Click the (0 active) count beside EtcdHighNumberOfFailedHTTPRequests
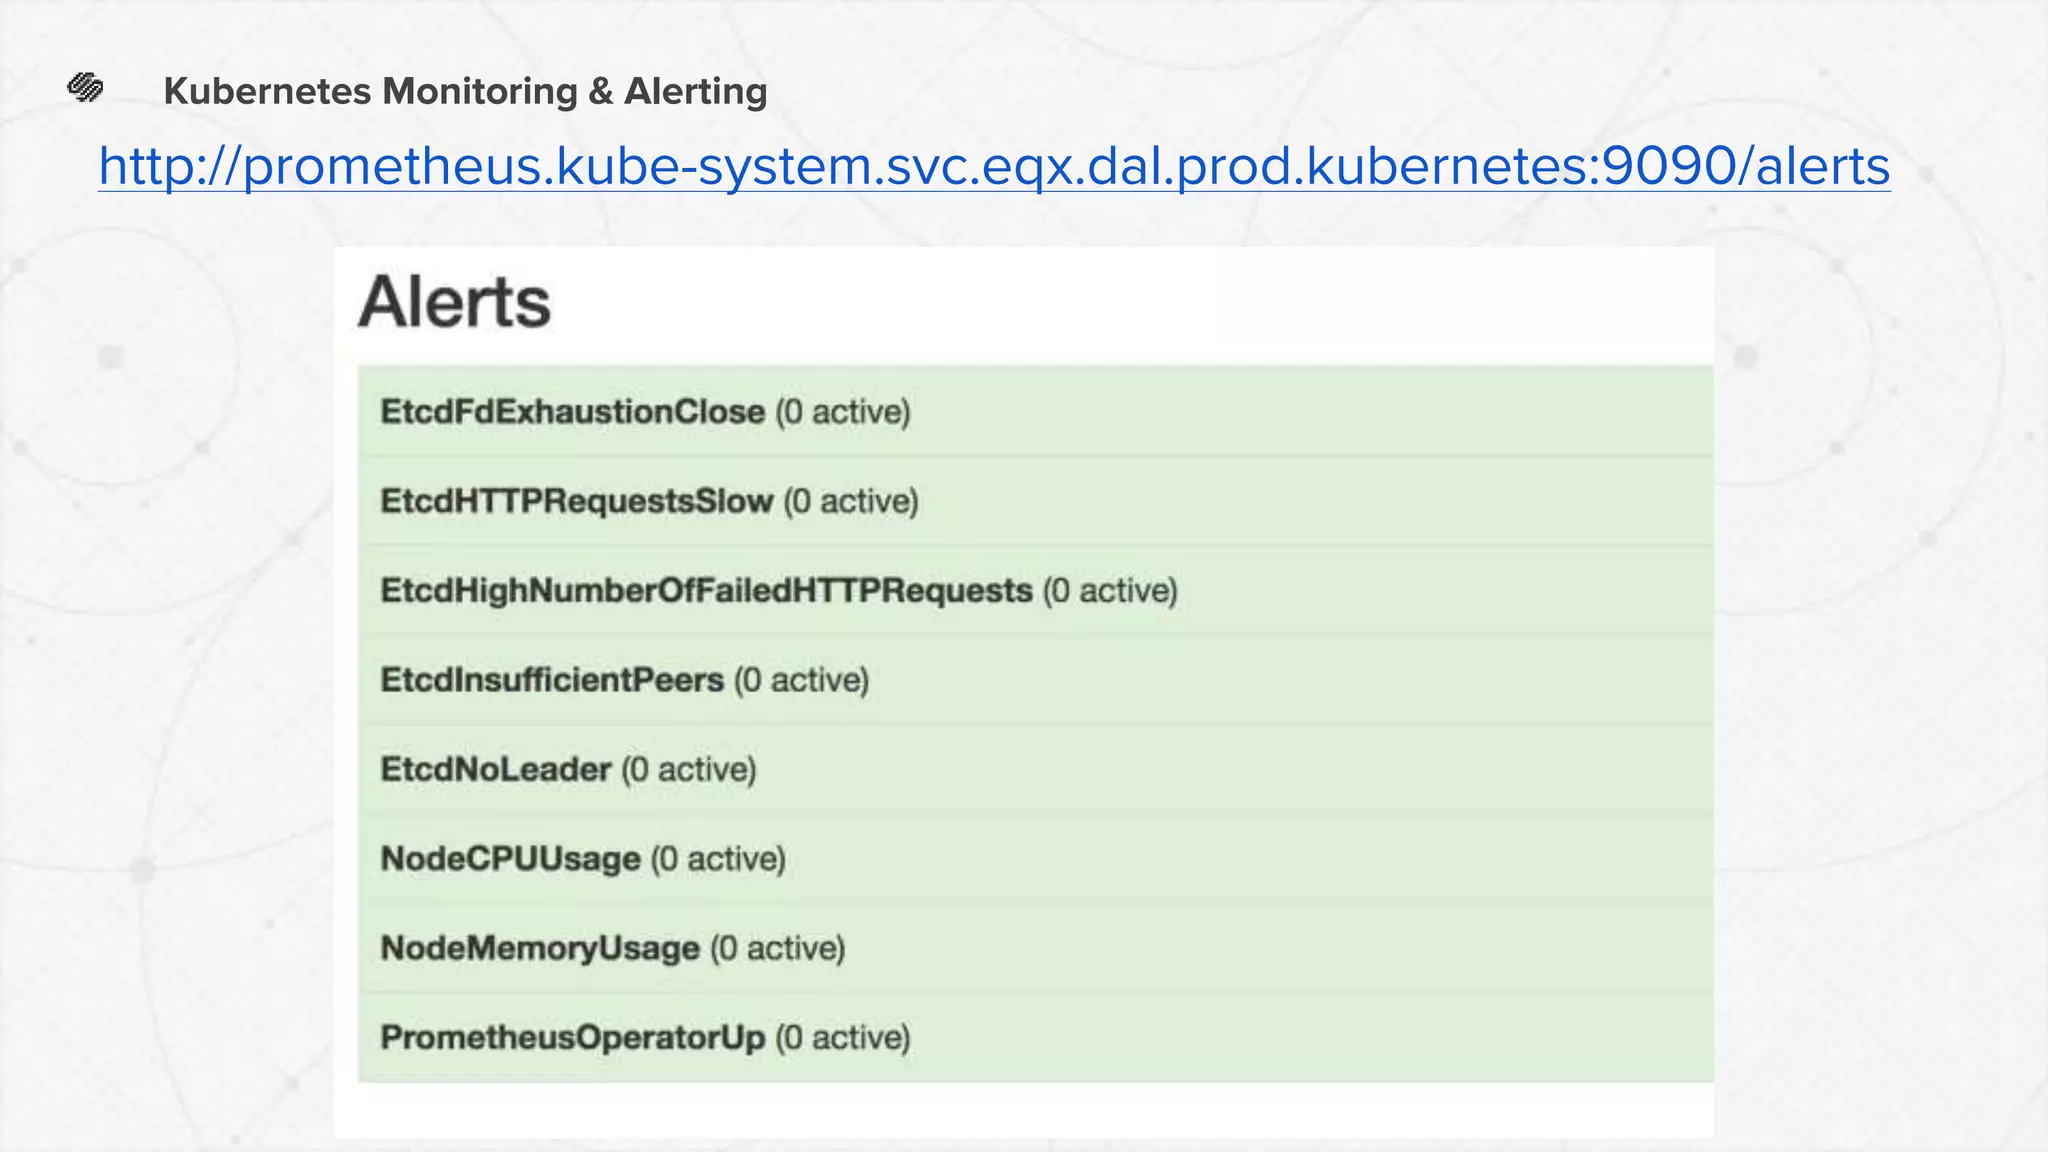The width and height of the screenshot is (2048, 1152). (x=1110, y=591)
